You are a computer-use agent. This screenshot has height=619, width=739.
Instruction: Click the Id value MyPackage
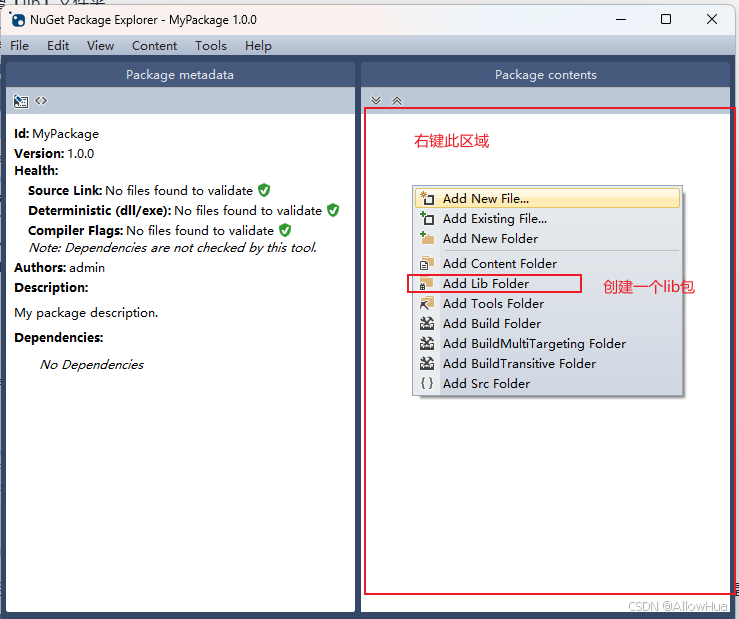click(66, 134)
